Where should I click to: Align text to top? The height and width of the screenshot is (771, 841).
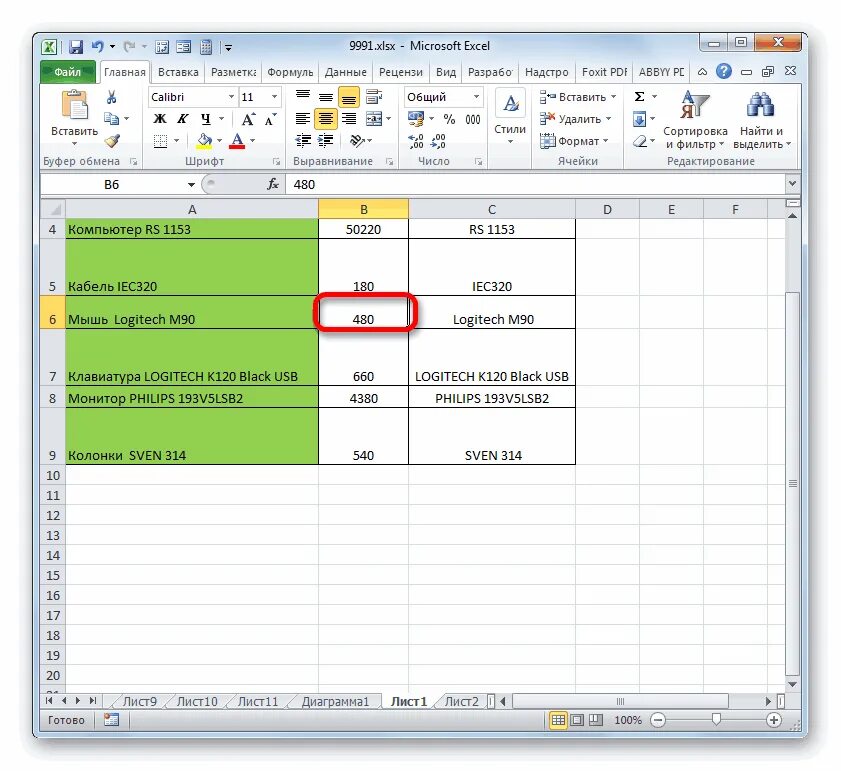pos(303,97)
